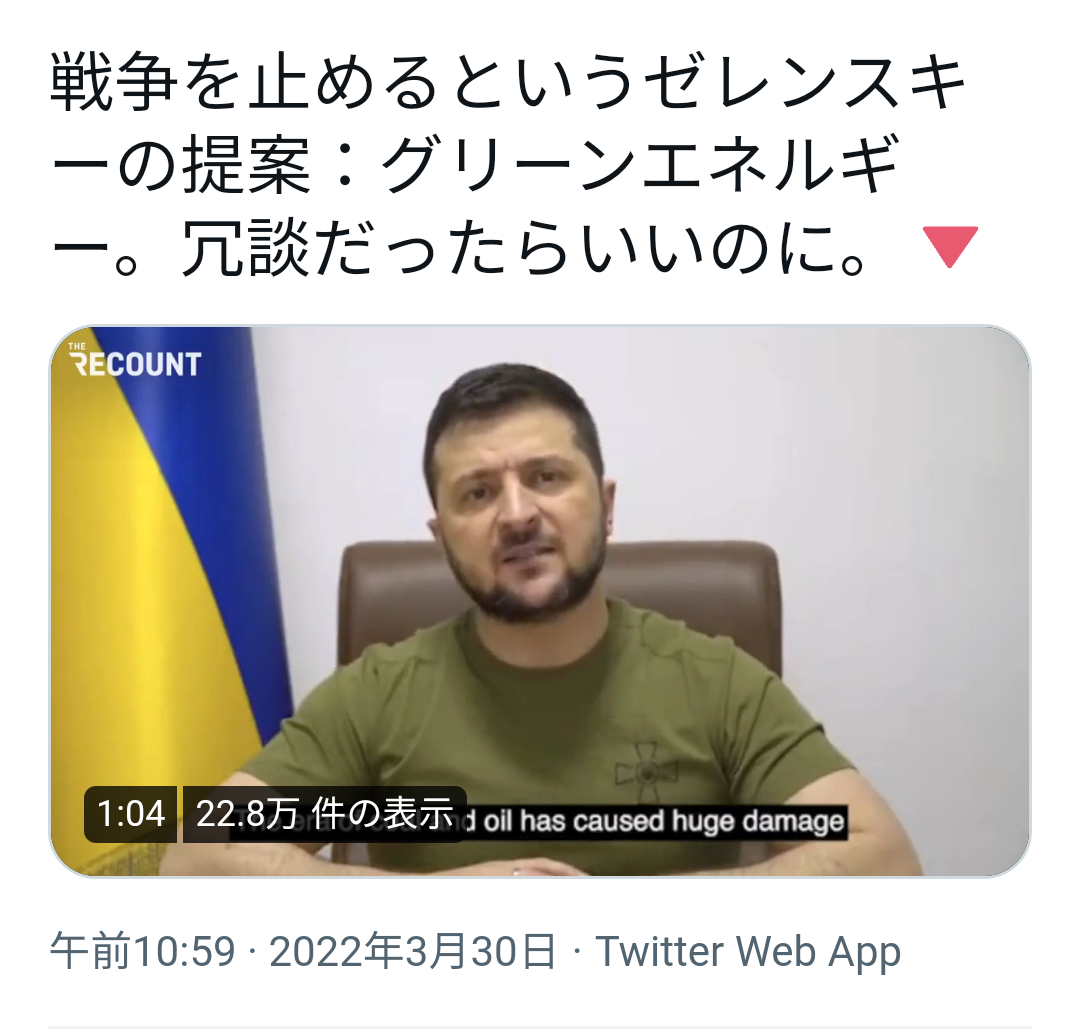Click the 1:04 video duration badge

point(131,814)
